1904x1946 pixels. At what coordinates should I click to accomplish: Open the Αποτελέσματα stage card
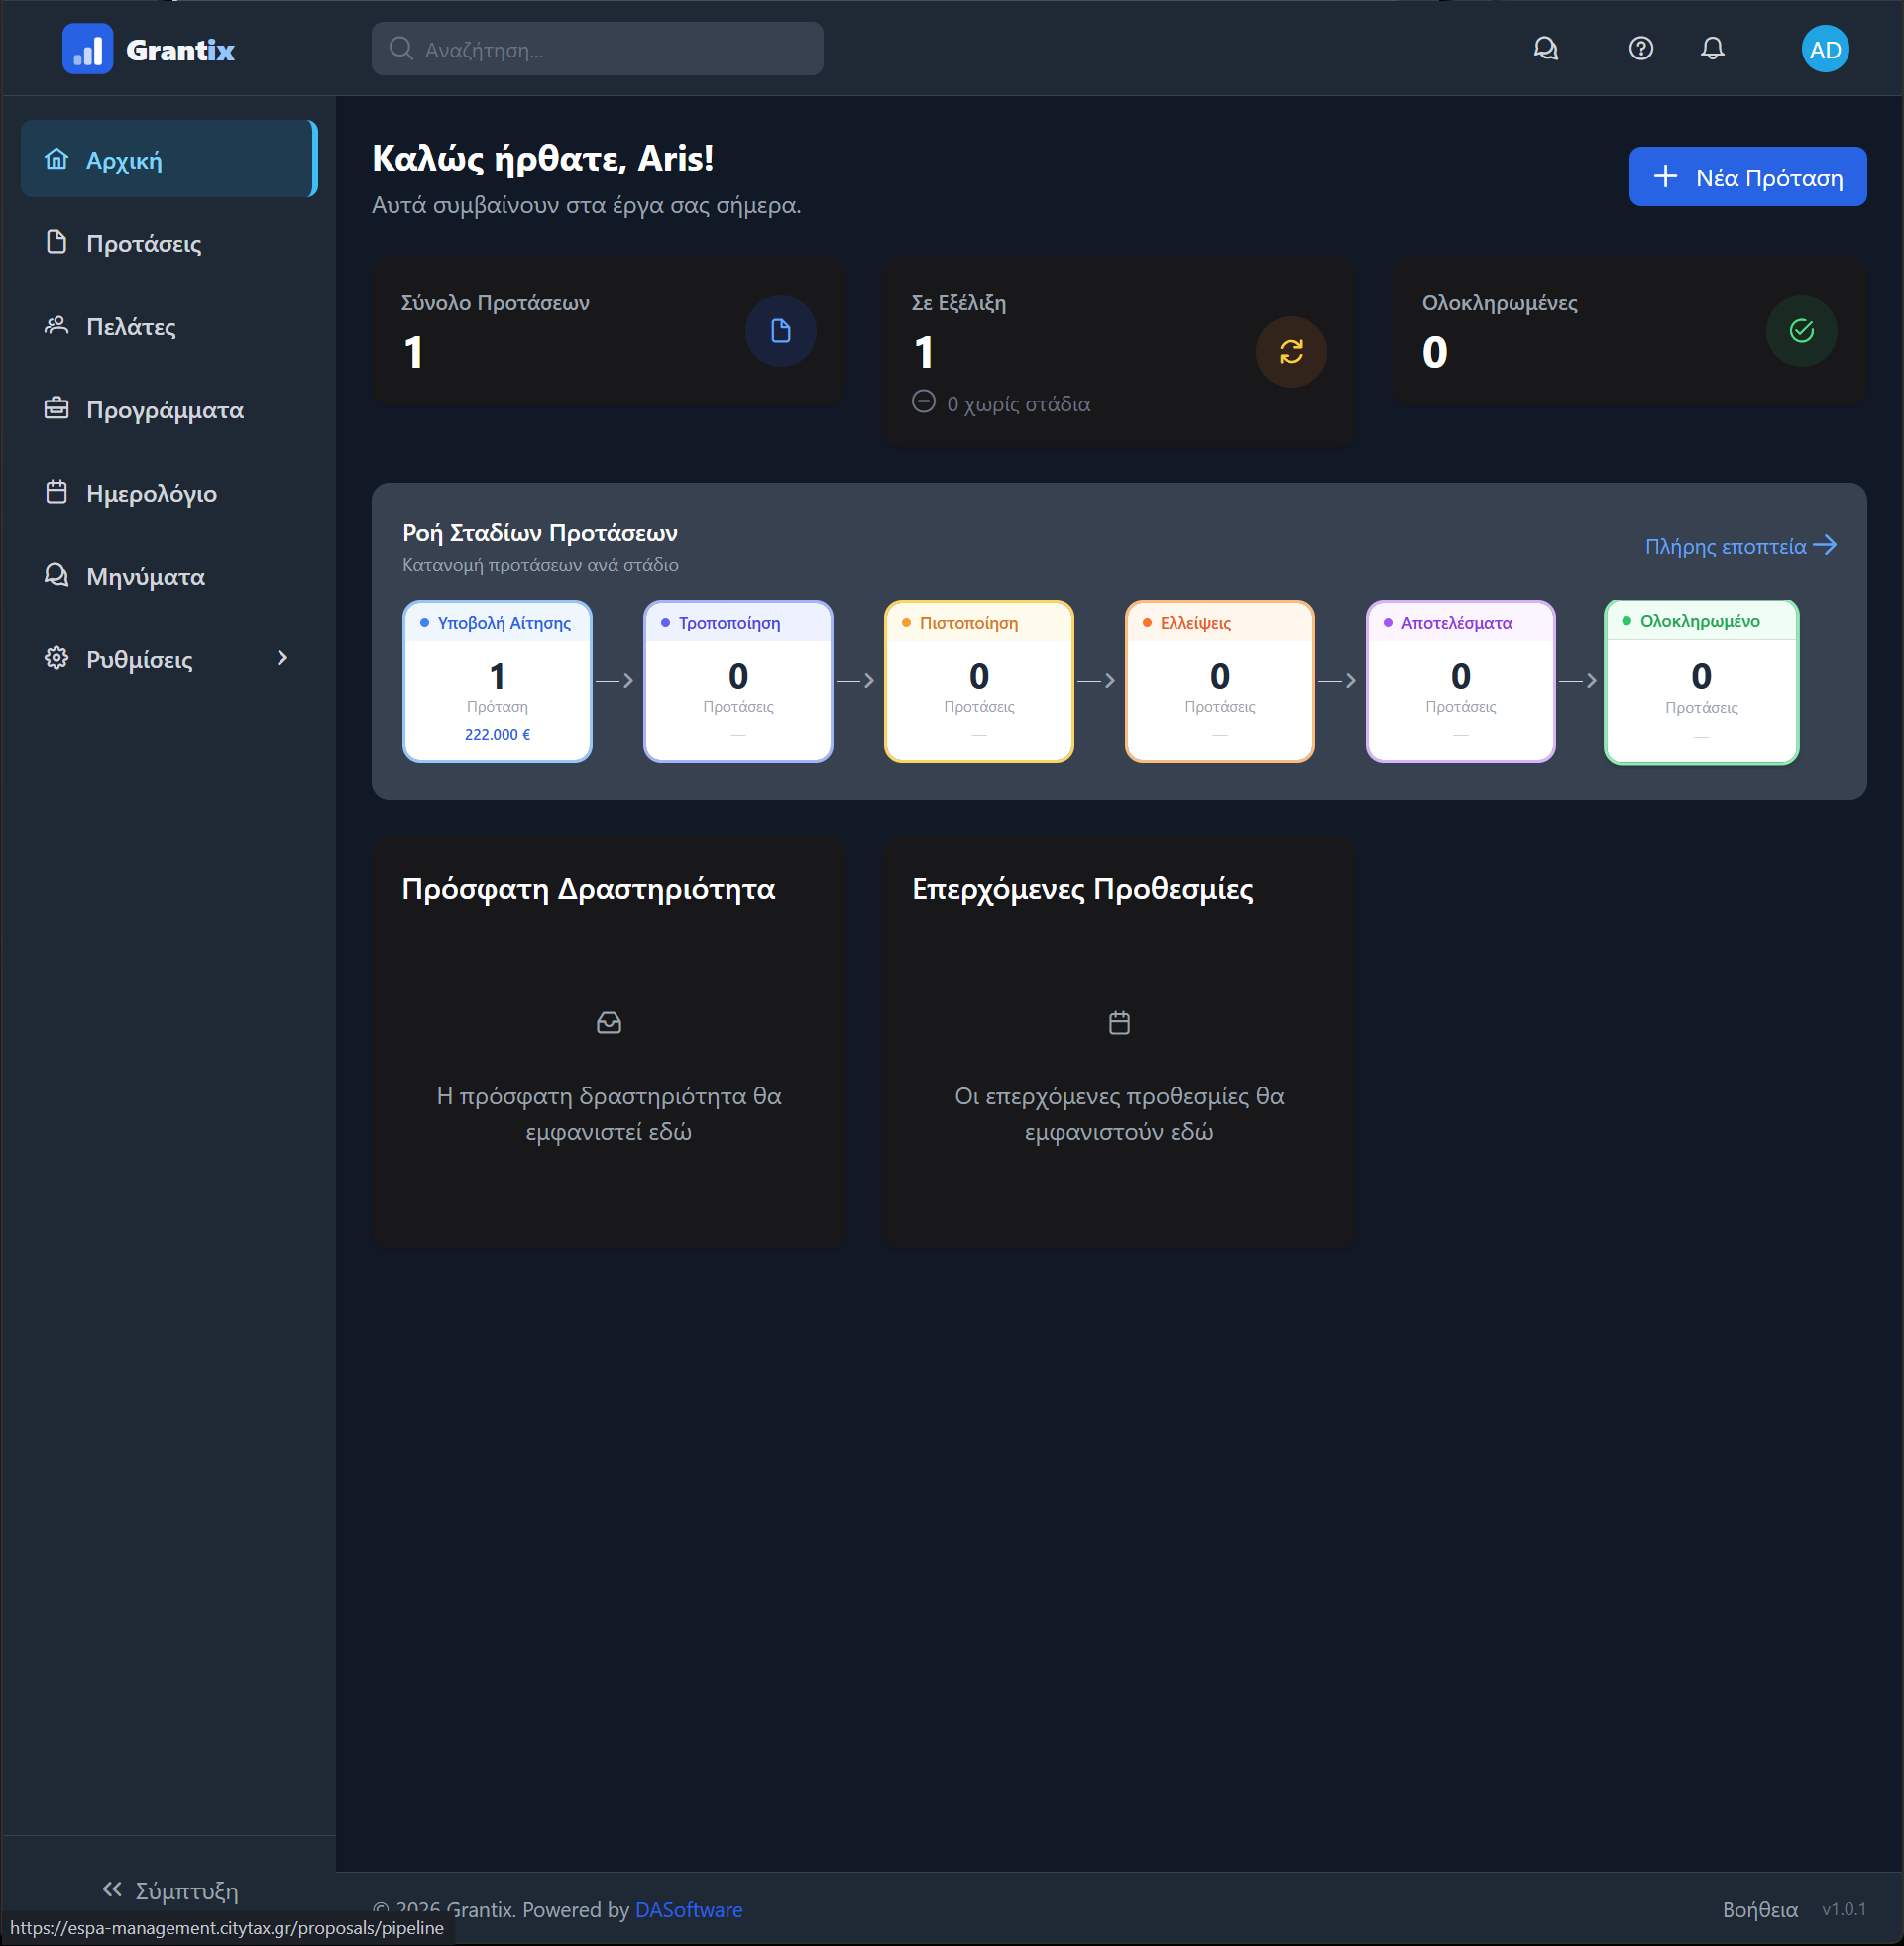point(1460,681)
